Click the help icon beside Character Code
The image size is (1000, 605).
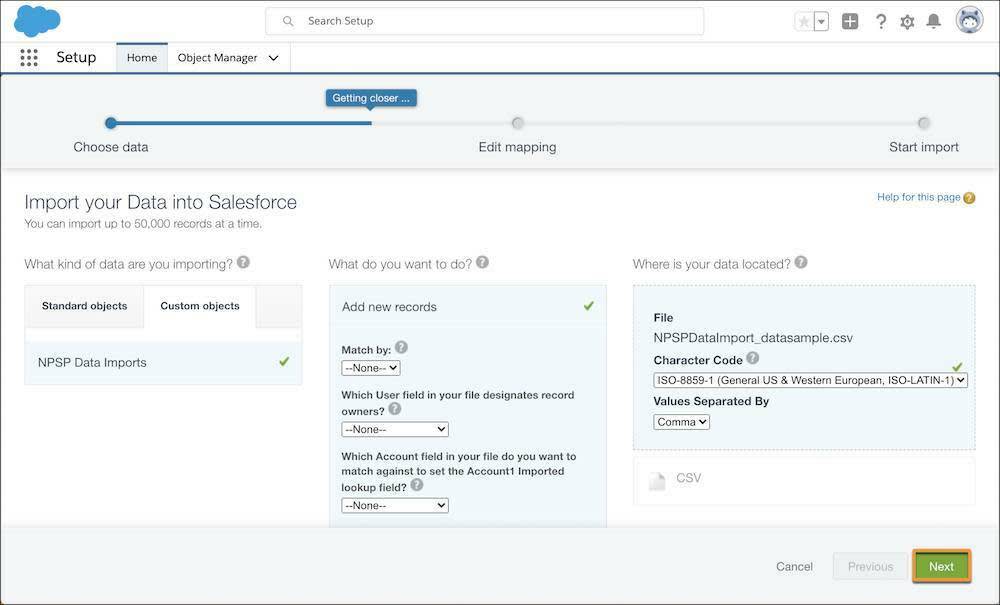pos(753,358)
